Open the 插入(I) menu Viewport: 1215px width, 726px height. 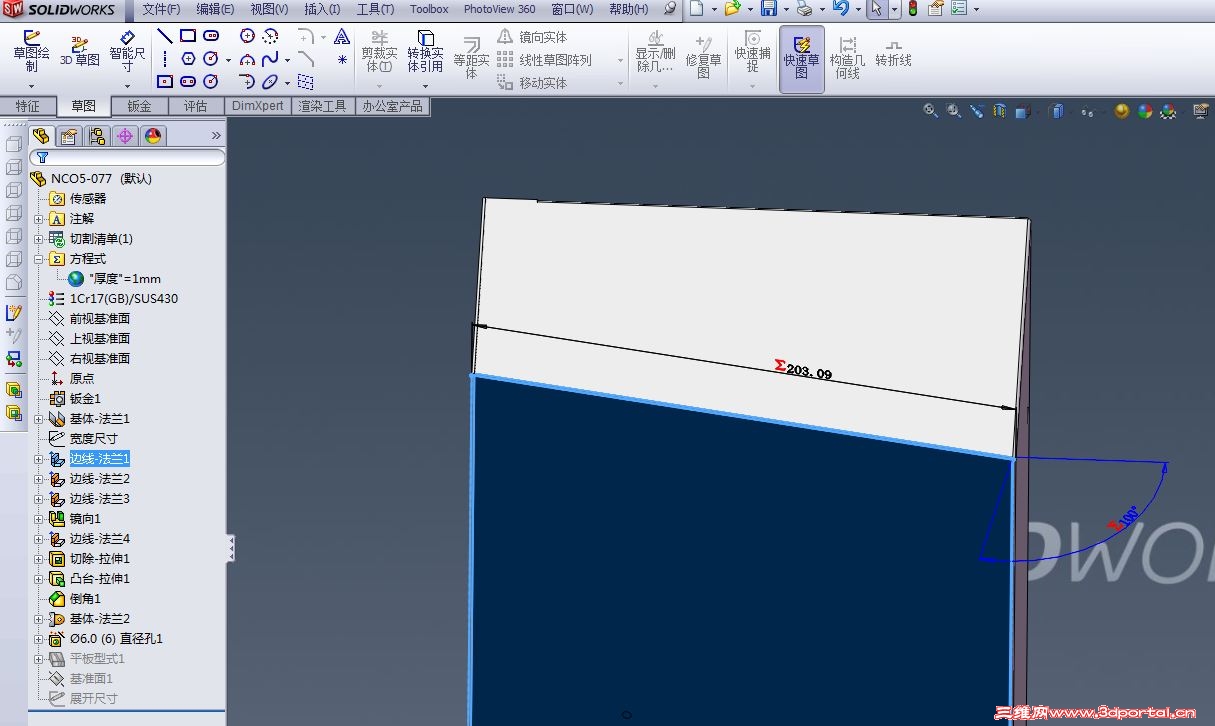tap(322, 9)
